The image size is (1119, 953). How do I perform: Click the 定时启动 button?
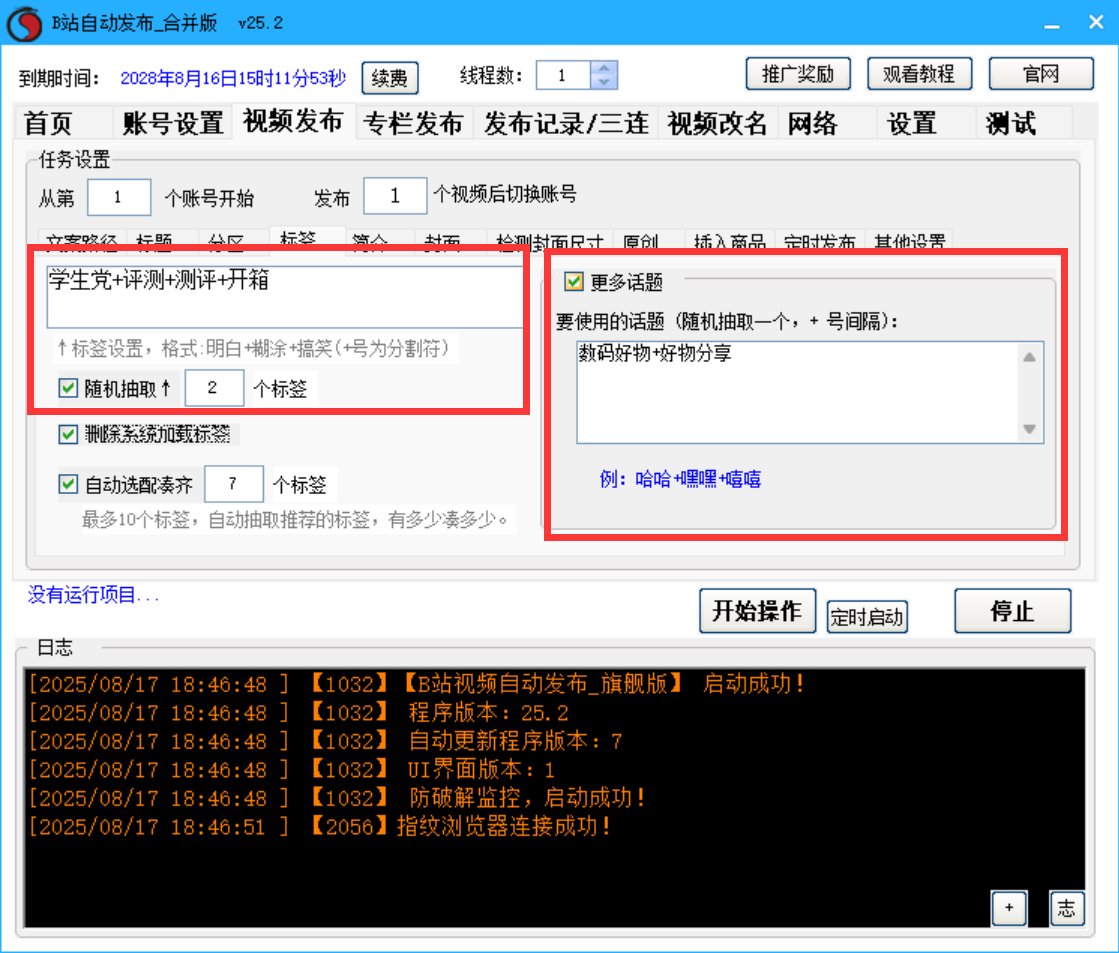coord(867,617)
